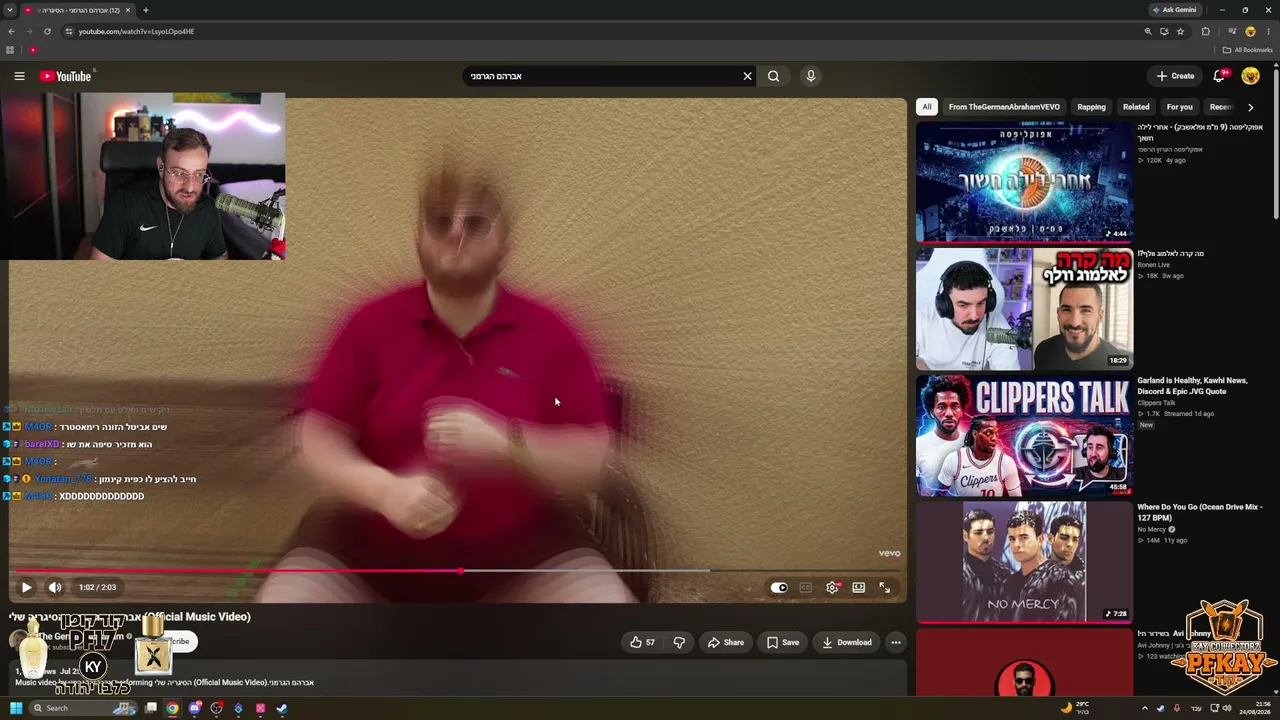Screen dimensions: 1280x720
Task: Run search with the magnifier button
Action: point(773,76)
